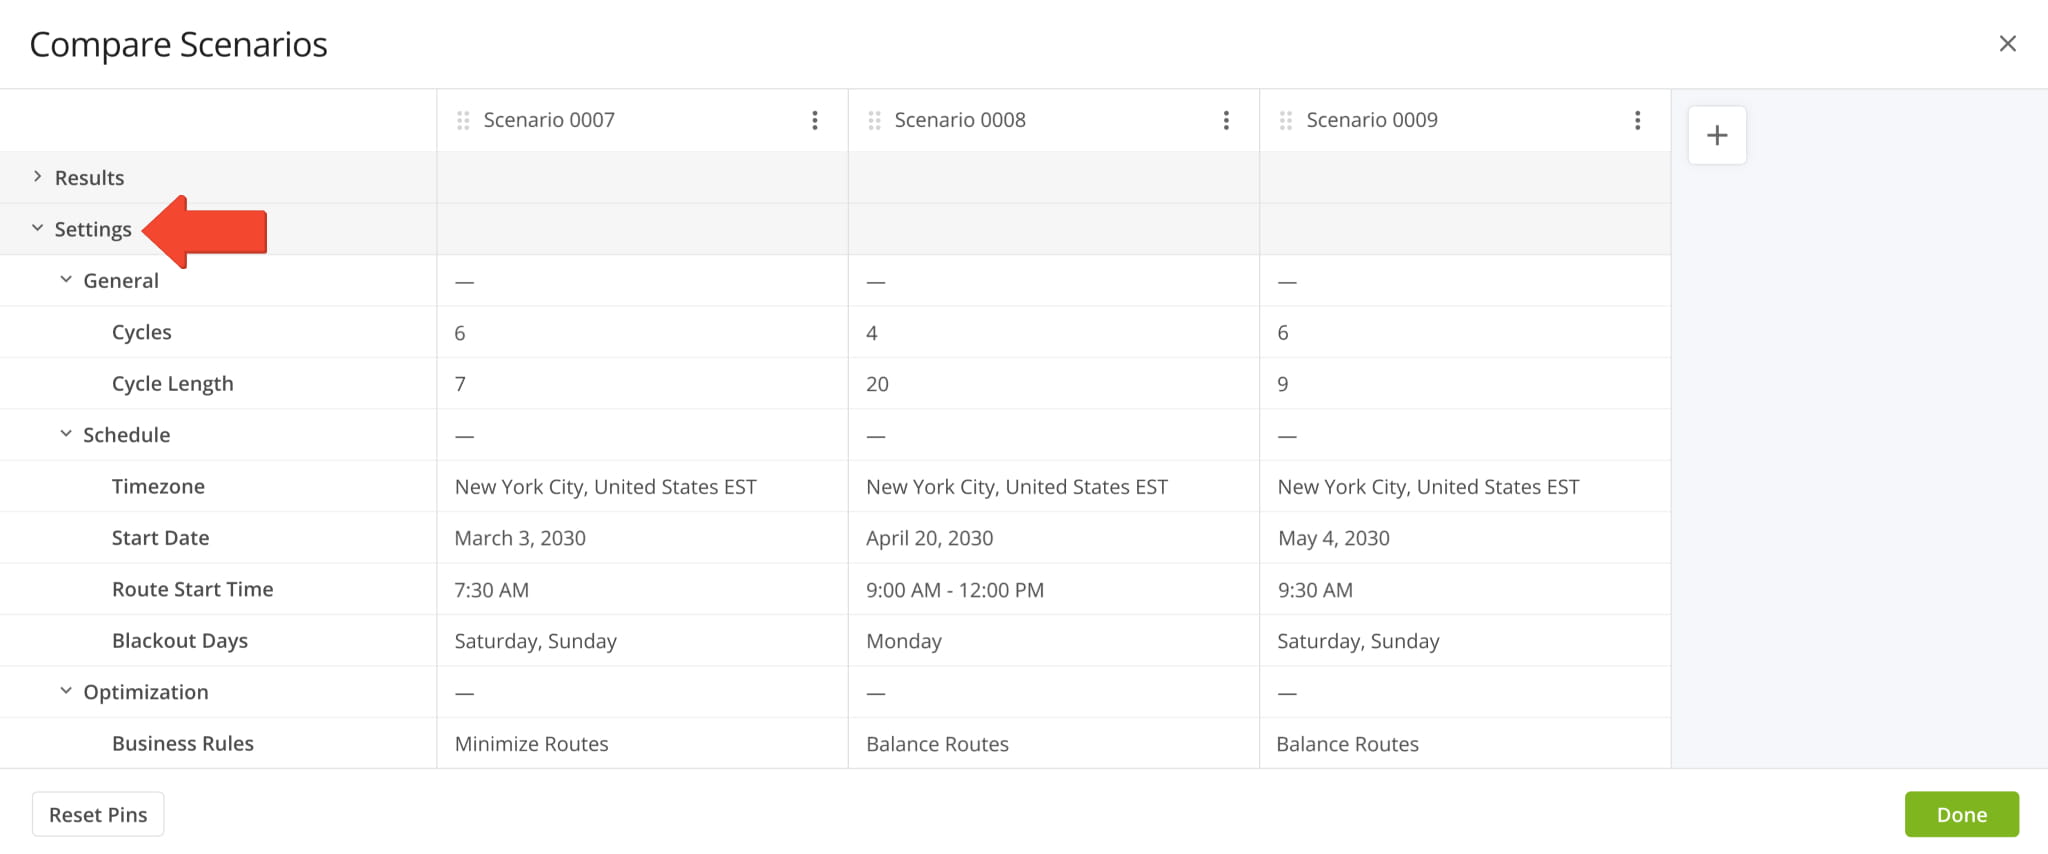Click the Reset Pins button
Screen dimensions: 2048x854
pyautogui.click(x=98, y=814)
